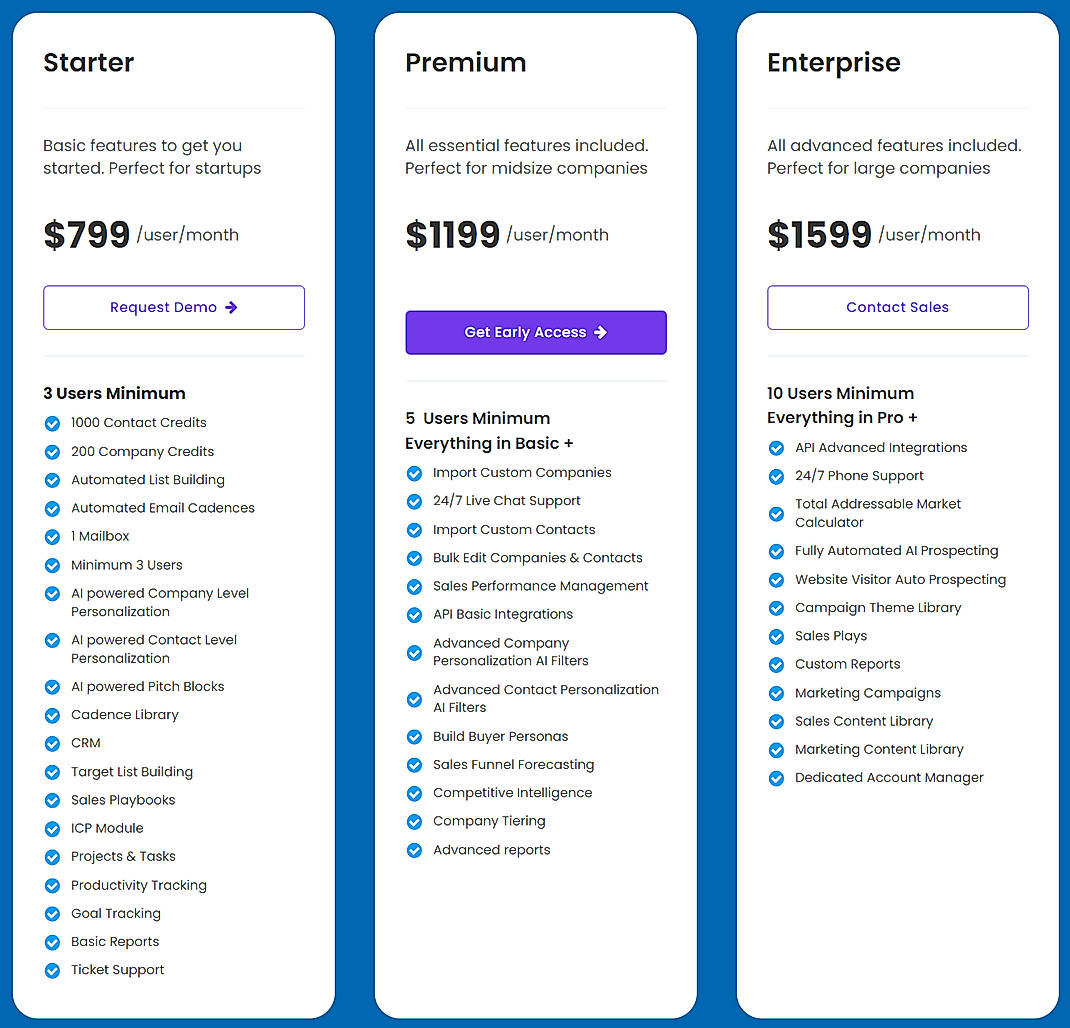Viewport: 1070px width, 1028px height.
Task: Click the $1199 per user price text
Action: click(452, 234)
